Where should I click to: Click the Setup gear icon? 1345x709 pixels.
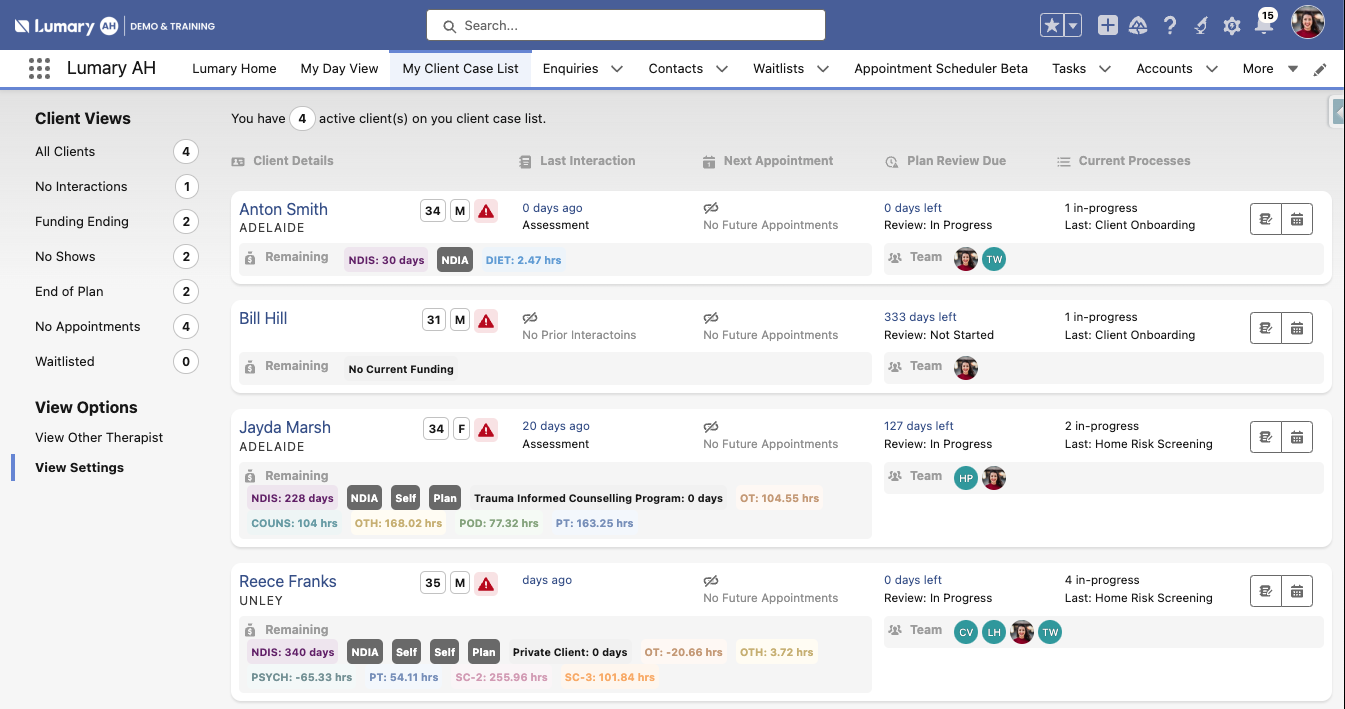pyautogui.click(x=1231, y=25)
